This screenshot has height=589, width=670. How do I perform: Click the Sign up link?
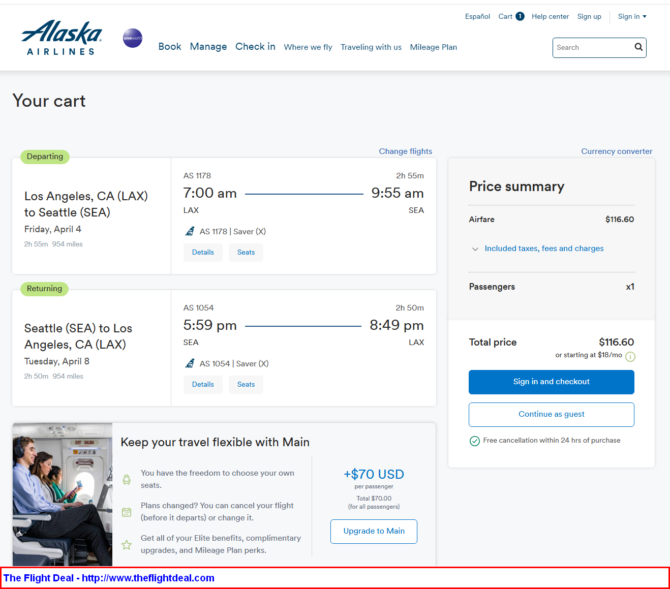coord(589,16)
